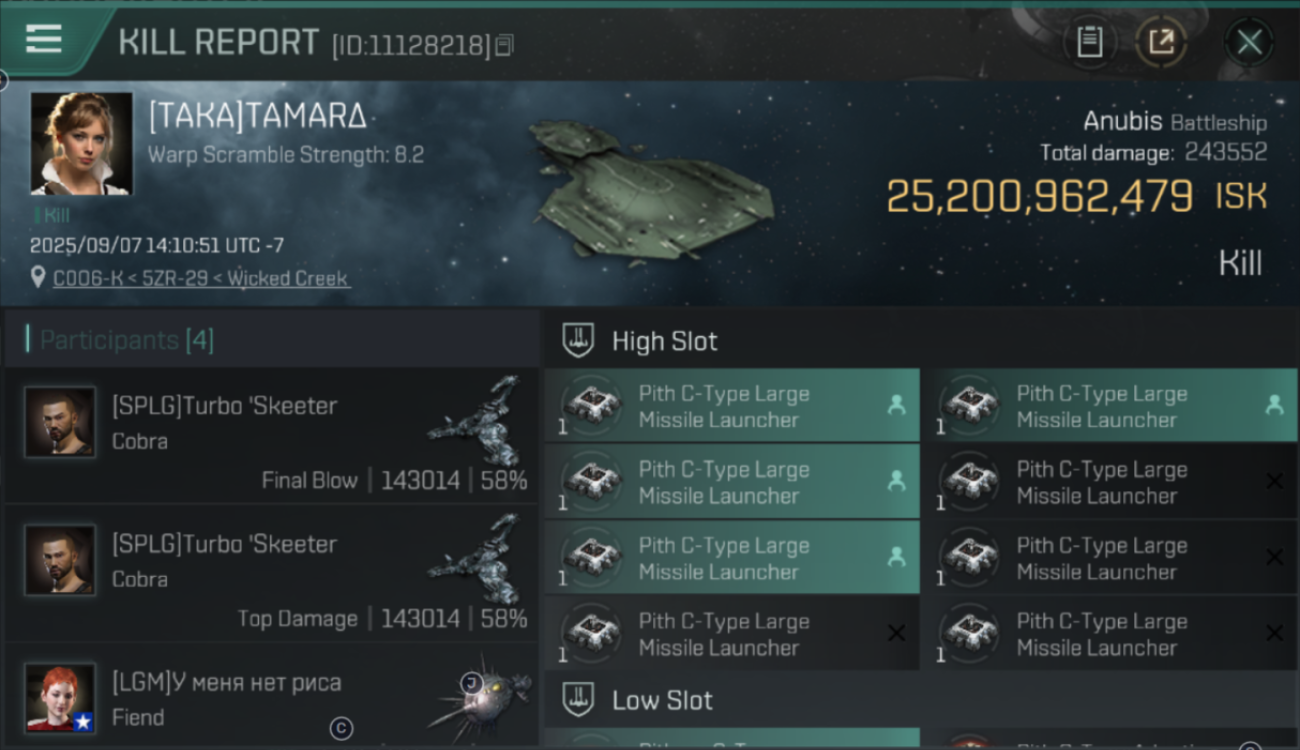Open the C006-K location link
This screenshot has height=750, width=1300.
pos(200,278)
